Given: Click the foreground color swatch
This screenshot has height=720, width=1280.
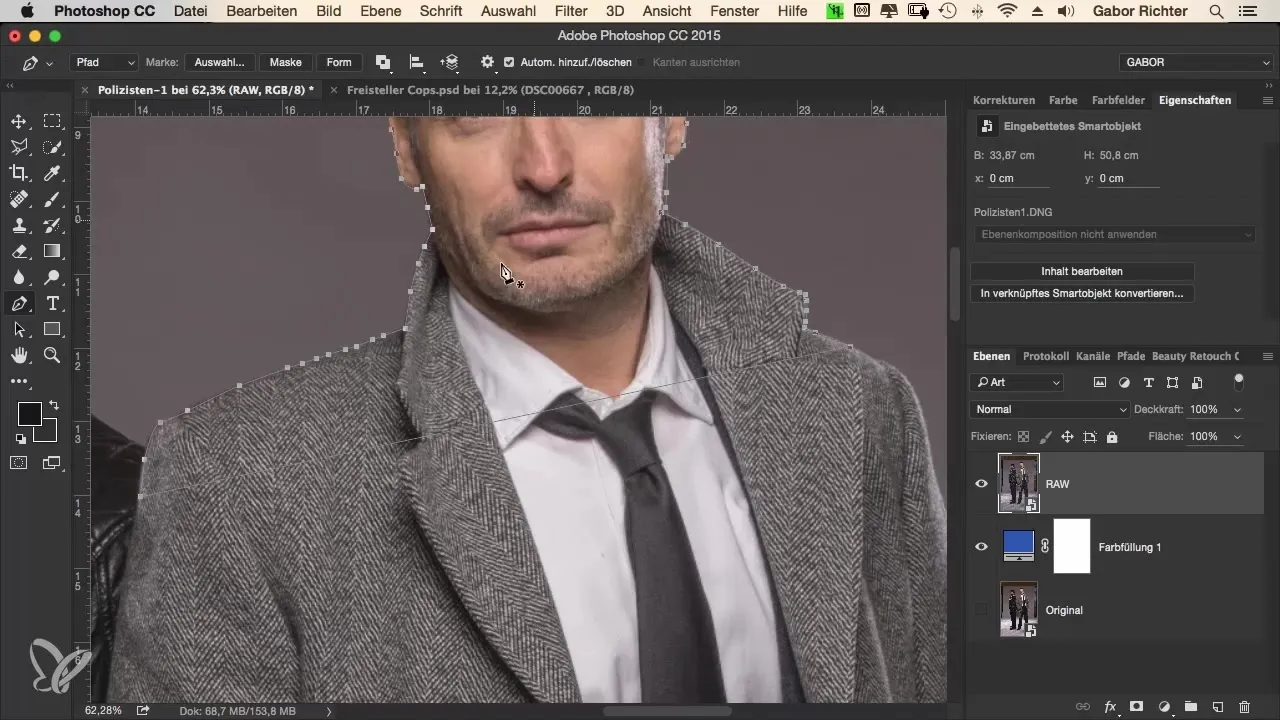Looking at the screenshot, I should point(29,414).
